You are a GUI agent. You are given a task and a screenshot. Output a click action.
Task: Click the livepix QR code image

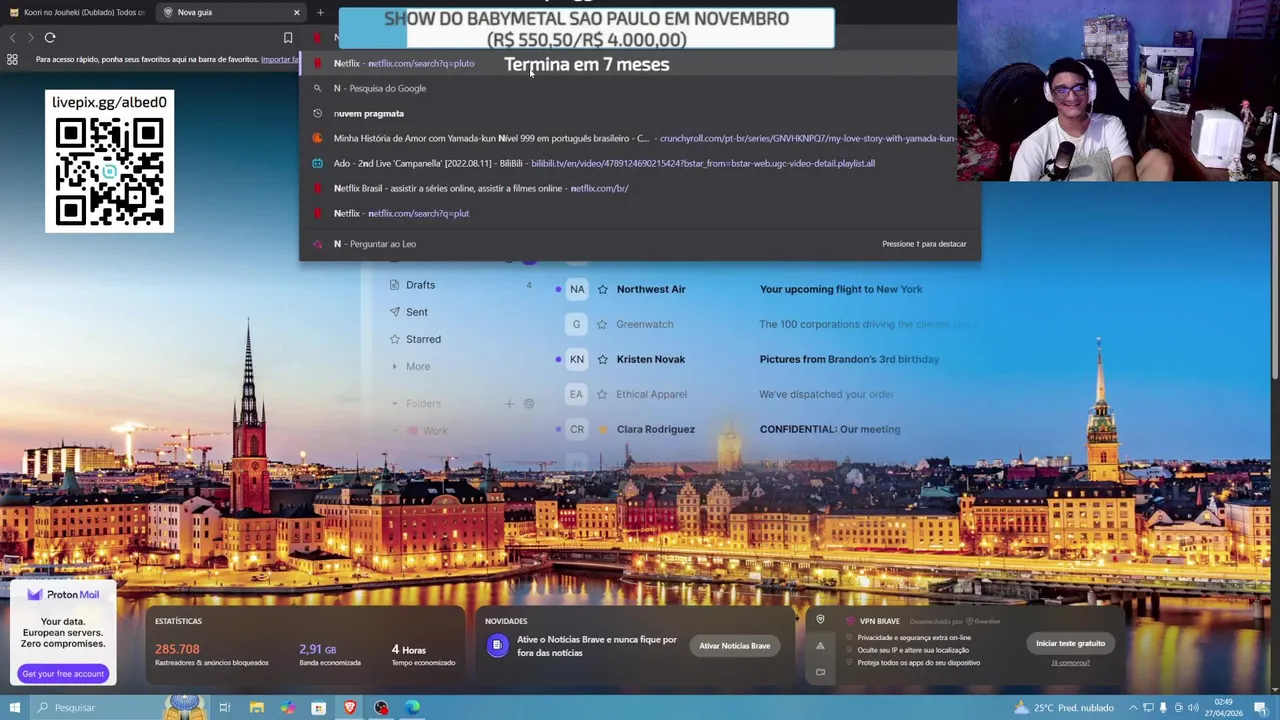pos(109,171)
